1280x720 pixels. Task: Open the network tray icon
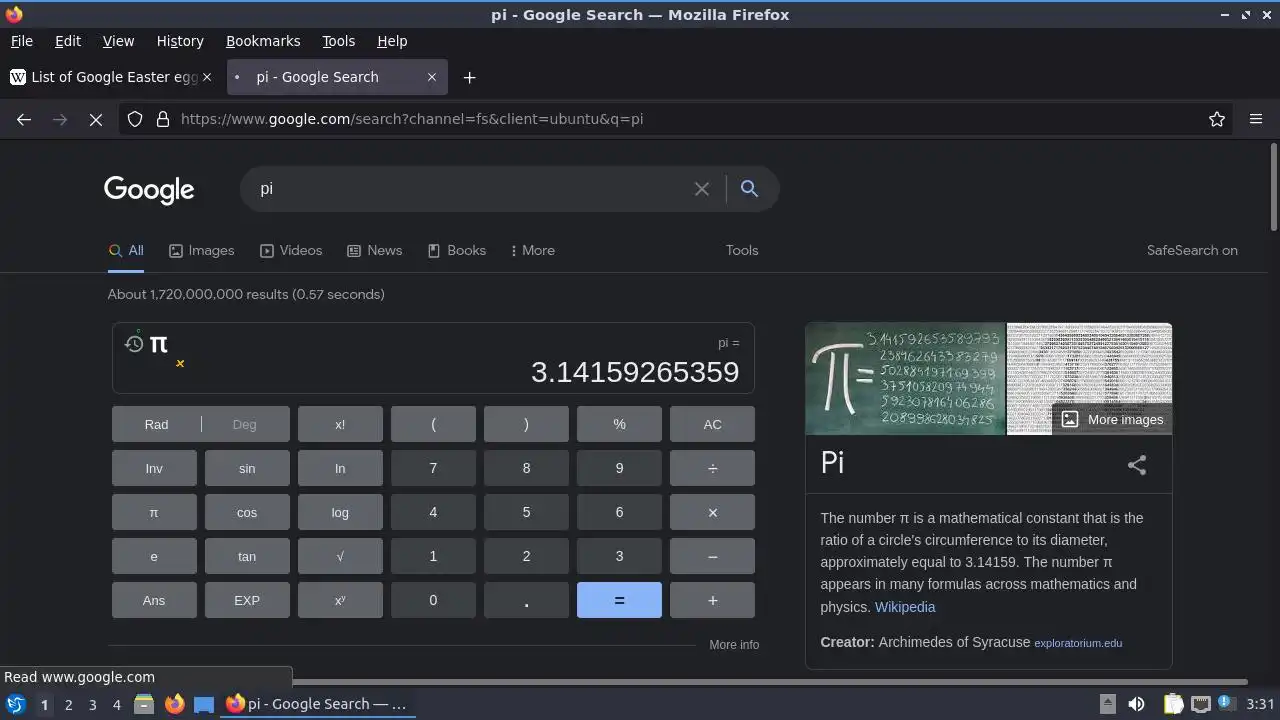(x=1201, y=704)
